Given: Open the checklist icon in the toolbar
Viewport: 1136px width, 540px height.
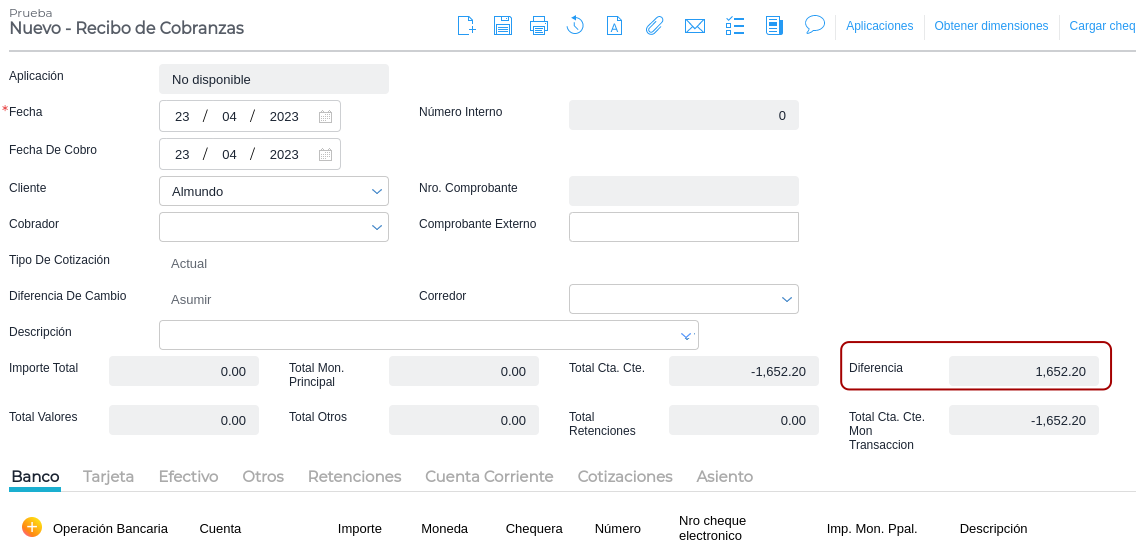Looking at the screenshot, I should [x=735, y=26].
